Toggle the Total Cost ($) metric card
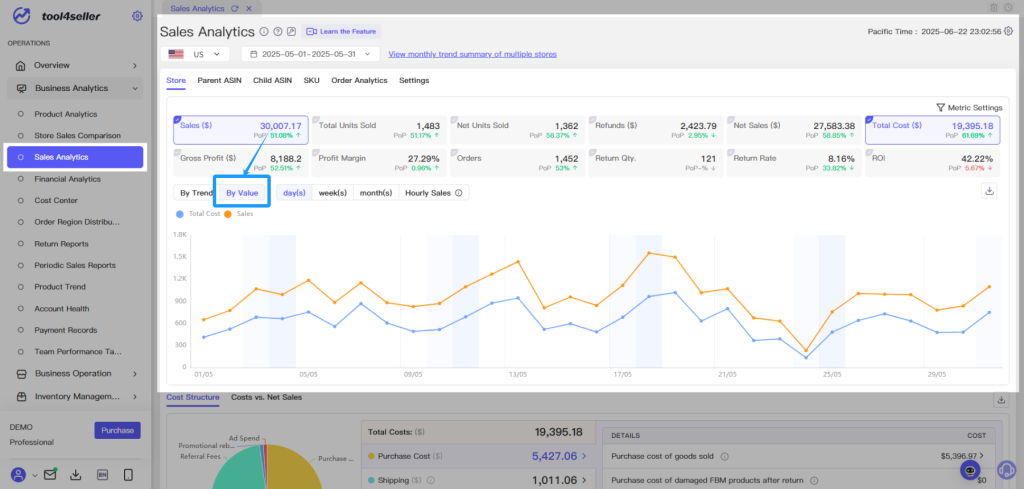1024x489 pixels. 933,130
